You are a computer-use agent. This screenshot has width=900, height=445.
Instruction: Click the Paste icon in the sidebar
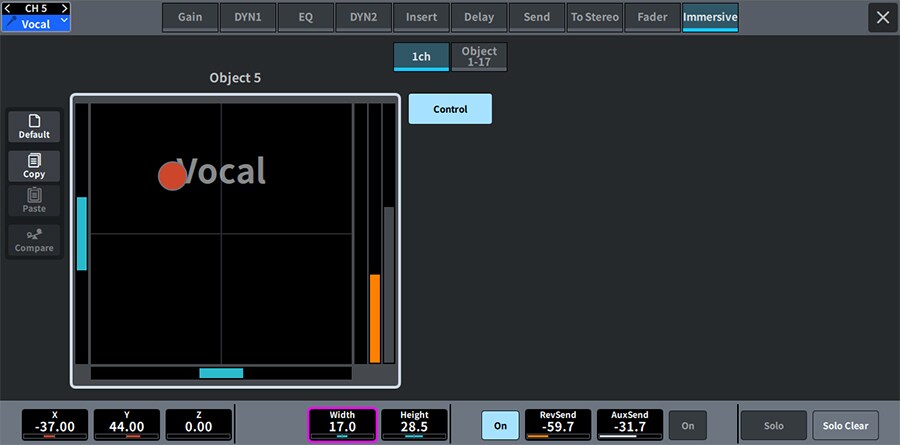pos(34,200)
